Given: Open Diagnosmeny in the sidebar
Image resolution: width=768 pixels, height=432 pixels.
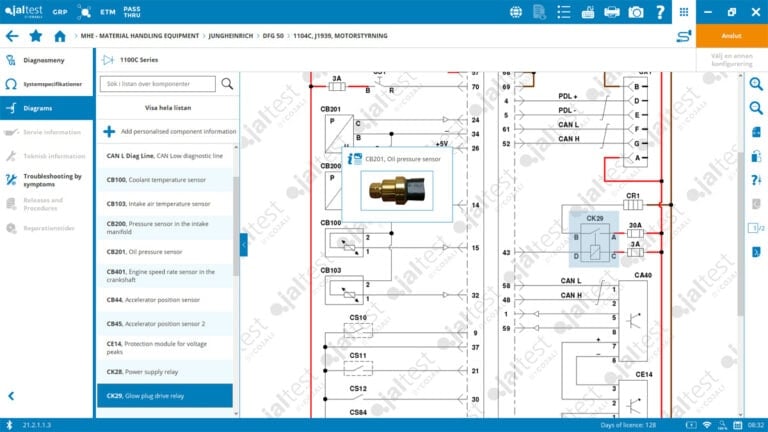Looking at the screenshot, I should [x=47, y=60].
